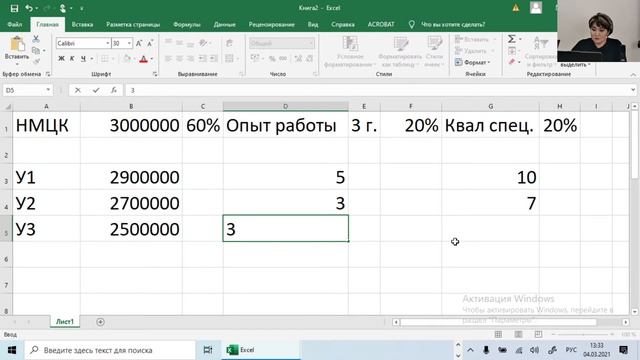
Task: Expand the Paste options arrow under Вставить
Action: click(x=17, y=64)
